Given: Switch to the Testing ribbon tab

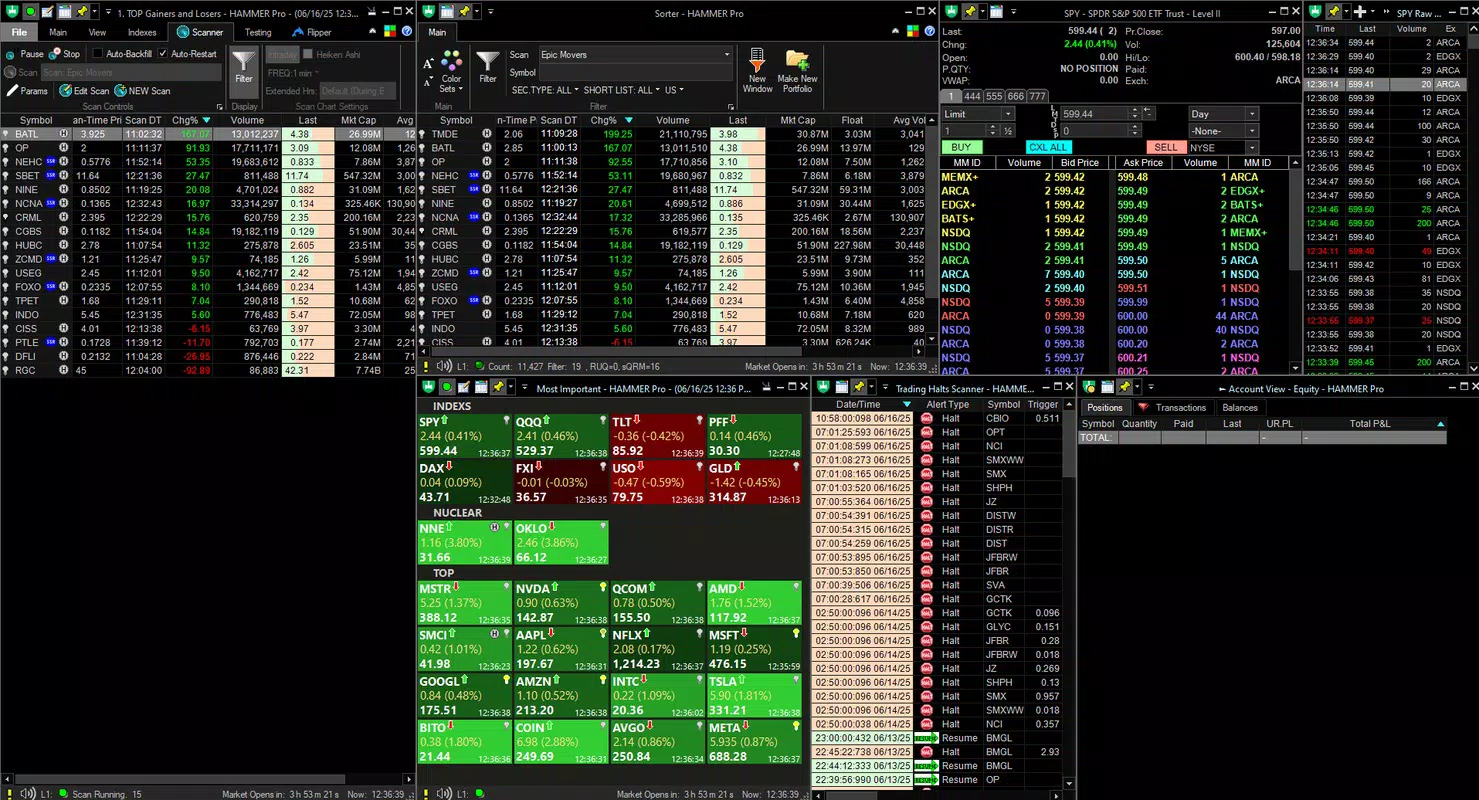Looking at the screenshot, I should coord(258,32).
